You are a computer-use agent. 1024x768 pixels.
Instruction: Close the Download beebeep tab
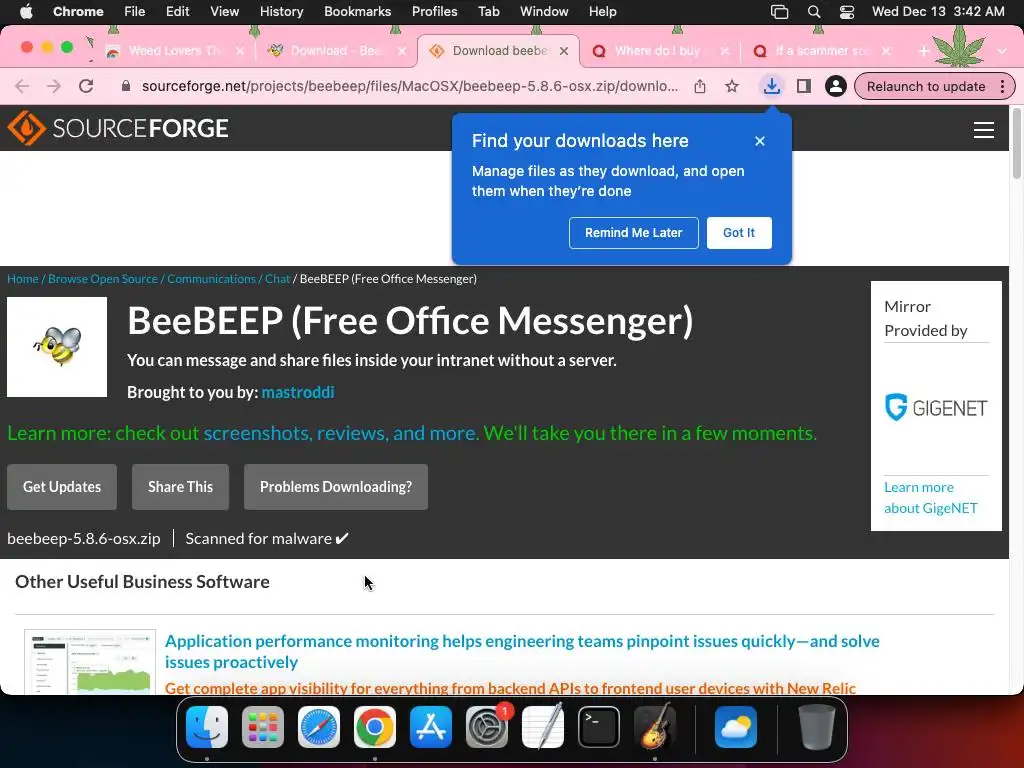pyautogui.click(x=564, y=51)
